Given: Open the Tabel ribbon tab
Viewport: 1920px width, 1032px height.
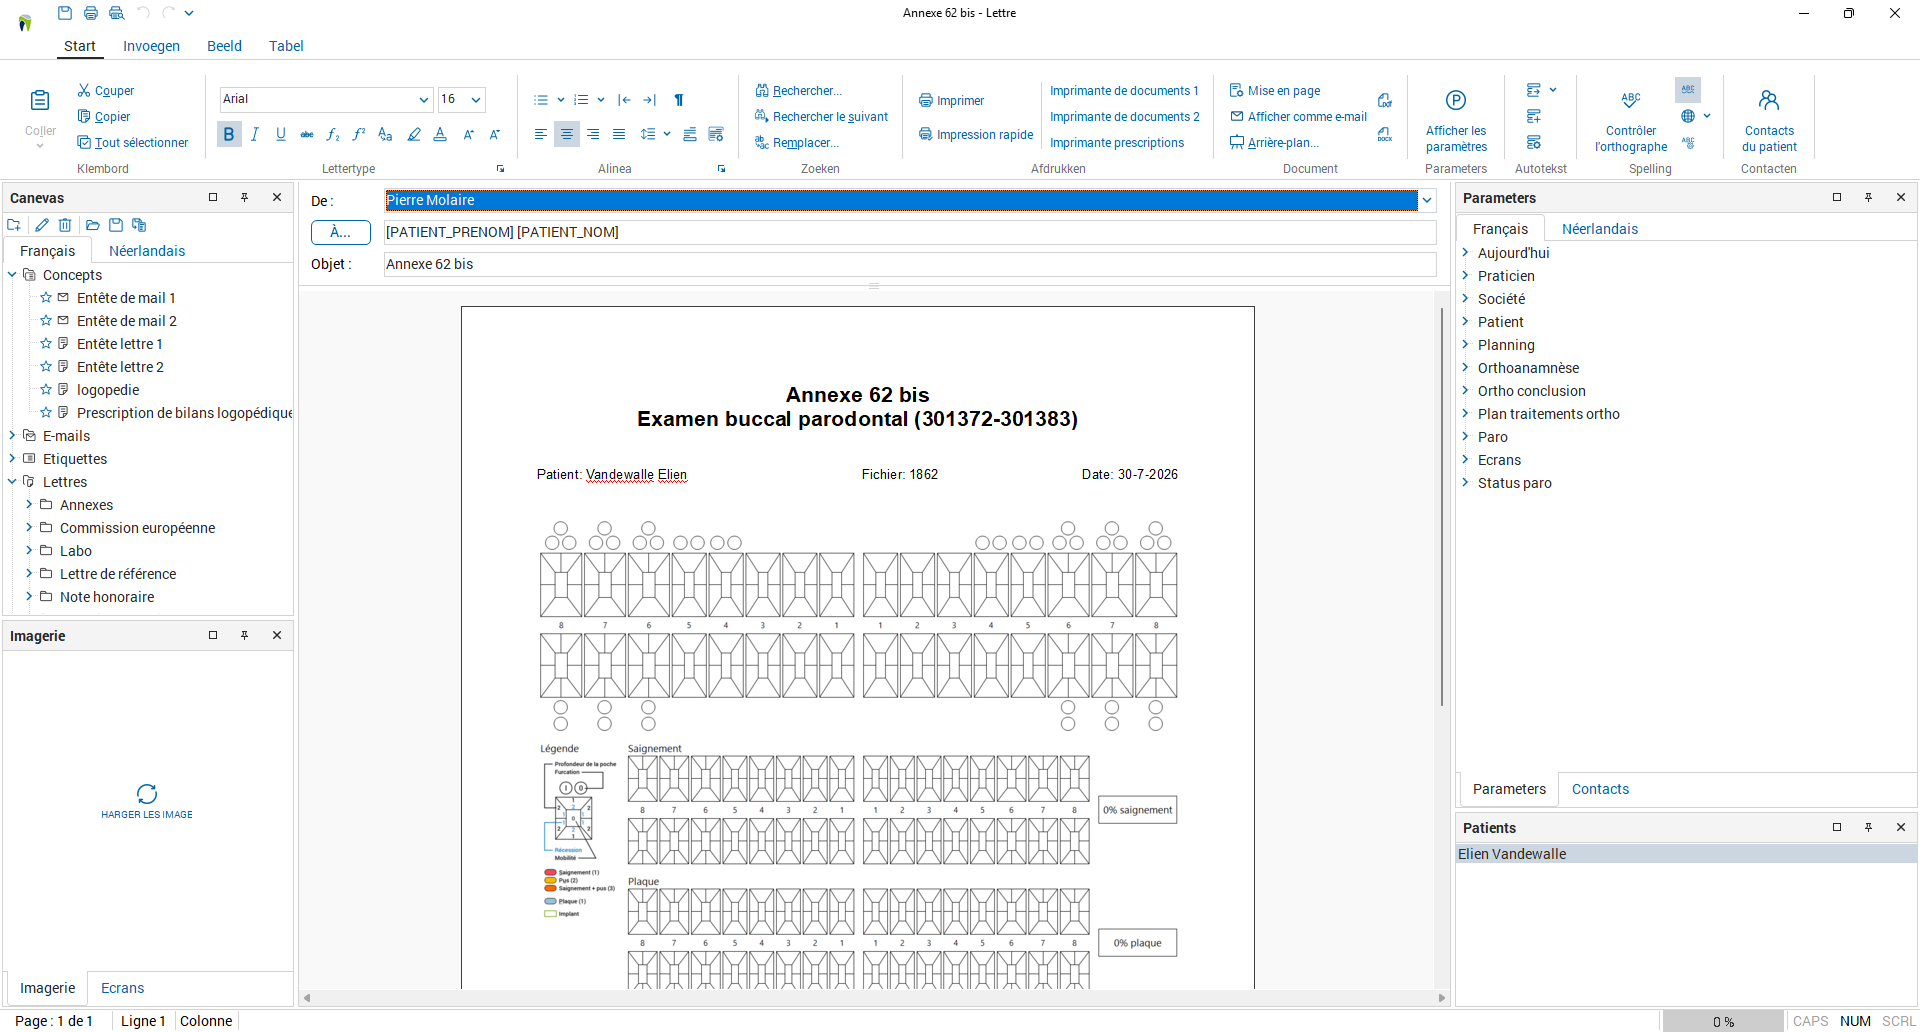Looking at the screenshot, I should [x=286, y=46].
